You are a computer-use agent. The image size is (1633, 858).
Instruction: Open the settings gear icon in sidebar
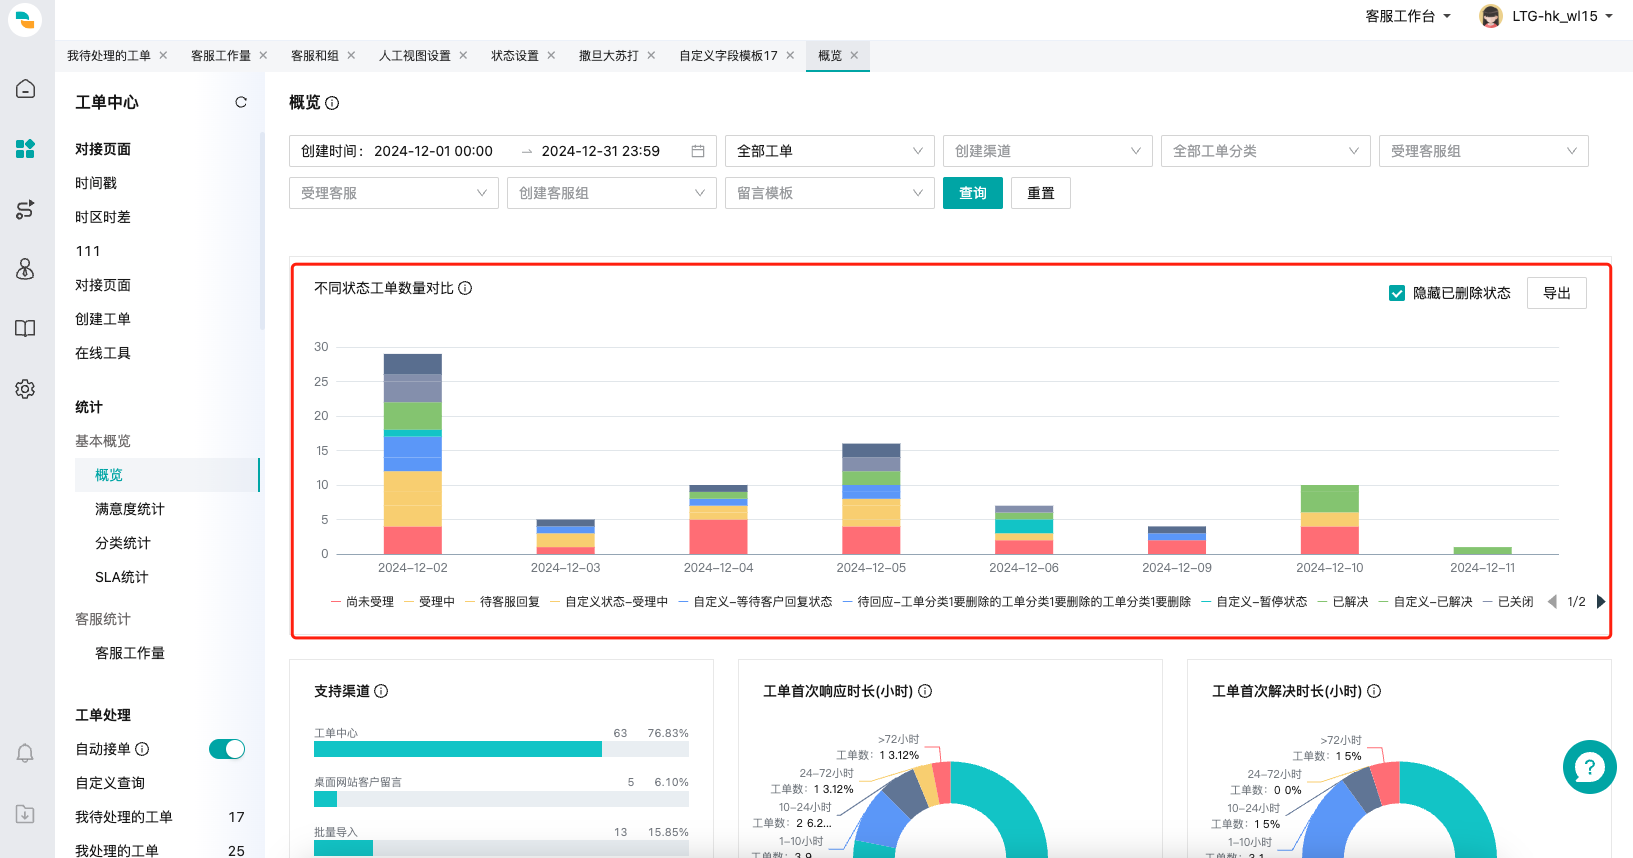[x=25, y=389]
